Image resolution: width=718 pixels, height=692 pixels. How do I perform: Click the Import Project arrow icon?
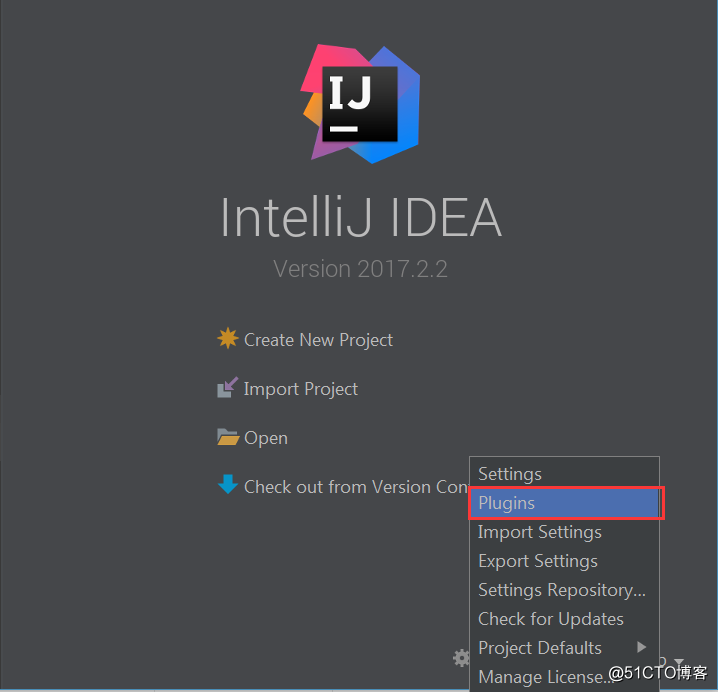[x=228, y=387]
